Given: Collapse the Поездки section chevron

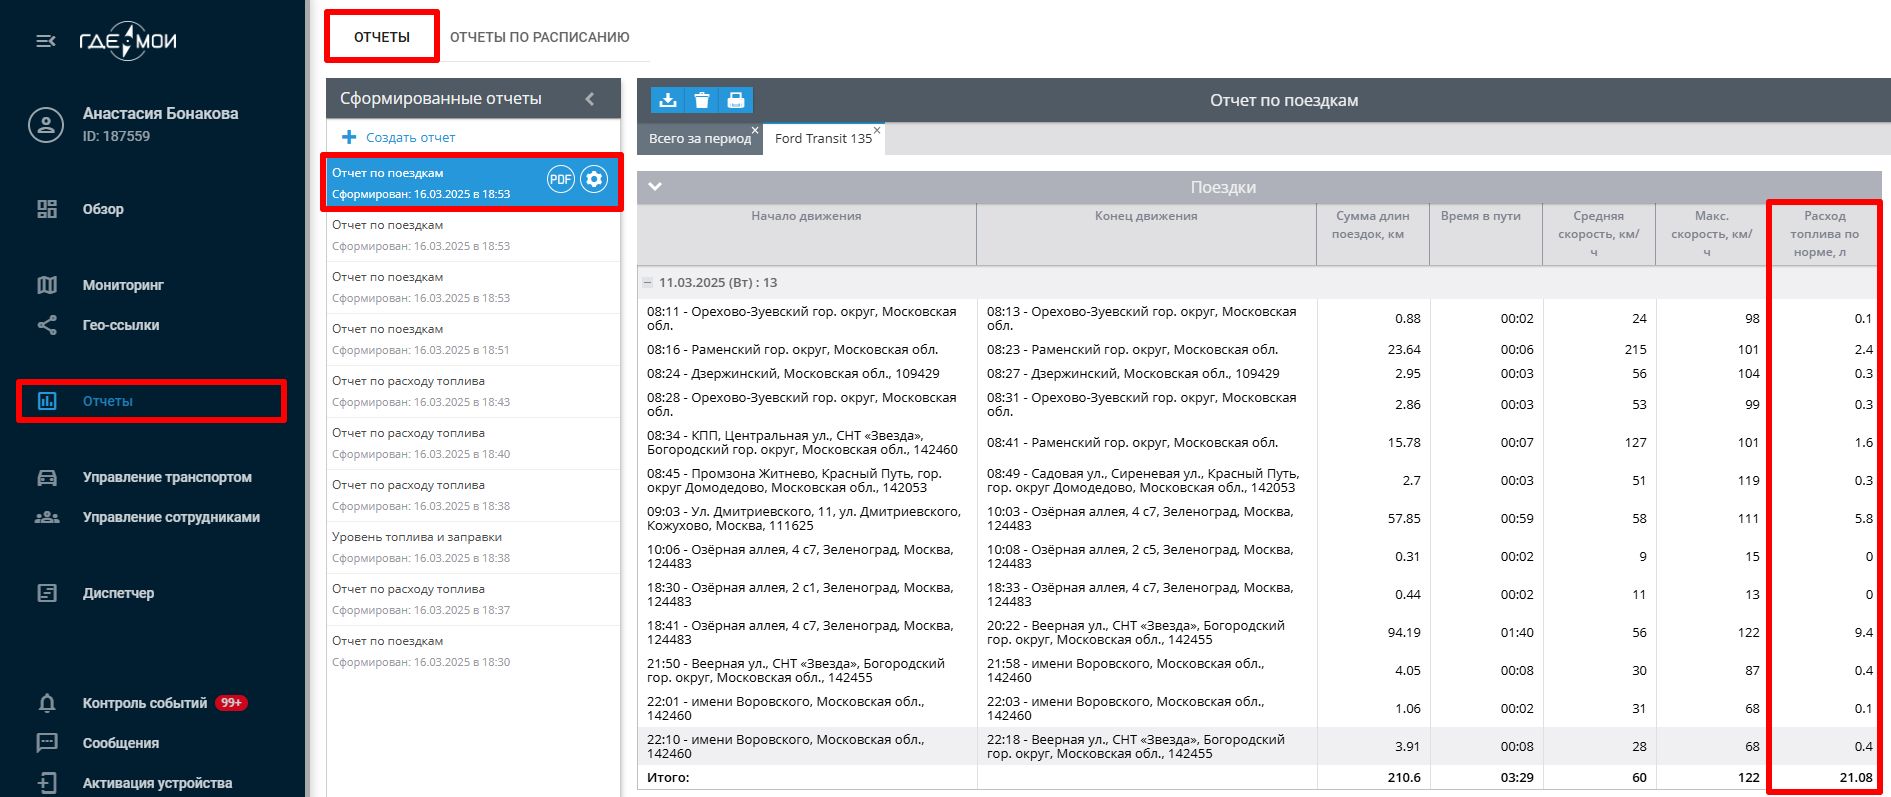Looking at the screenshot, I should click(655, 187).
